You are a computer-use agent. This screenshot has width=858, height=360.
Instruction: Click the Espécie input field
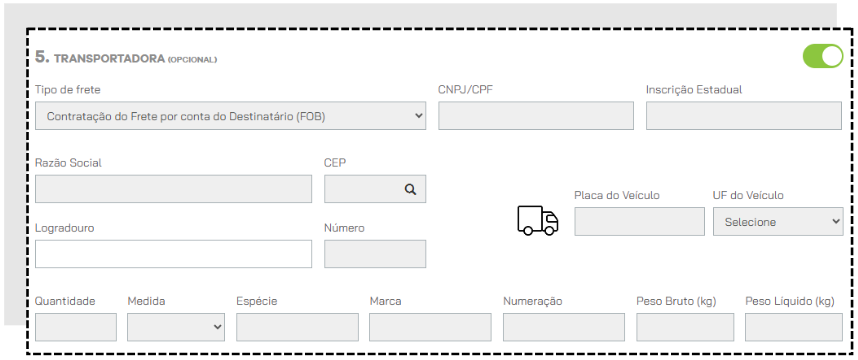(x=297, y=327)
